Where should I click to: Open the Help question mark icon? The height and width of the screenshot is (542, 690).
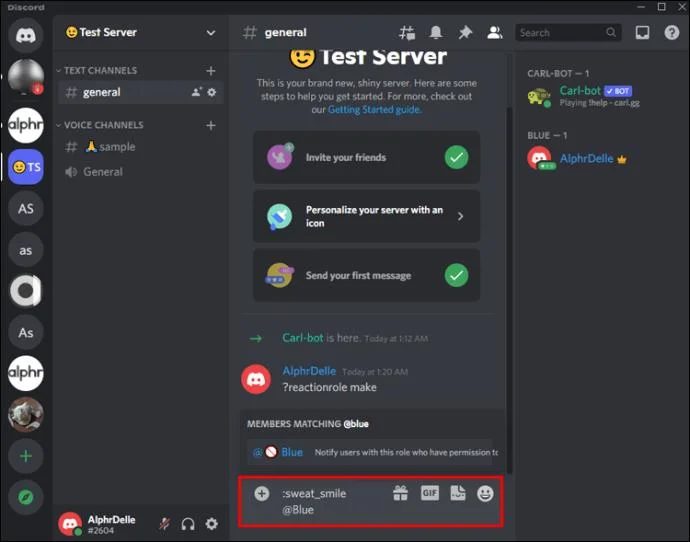(x=672, y=33)
